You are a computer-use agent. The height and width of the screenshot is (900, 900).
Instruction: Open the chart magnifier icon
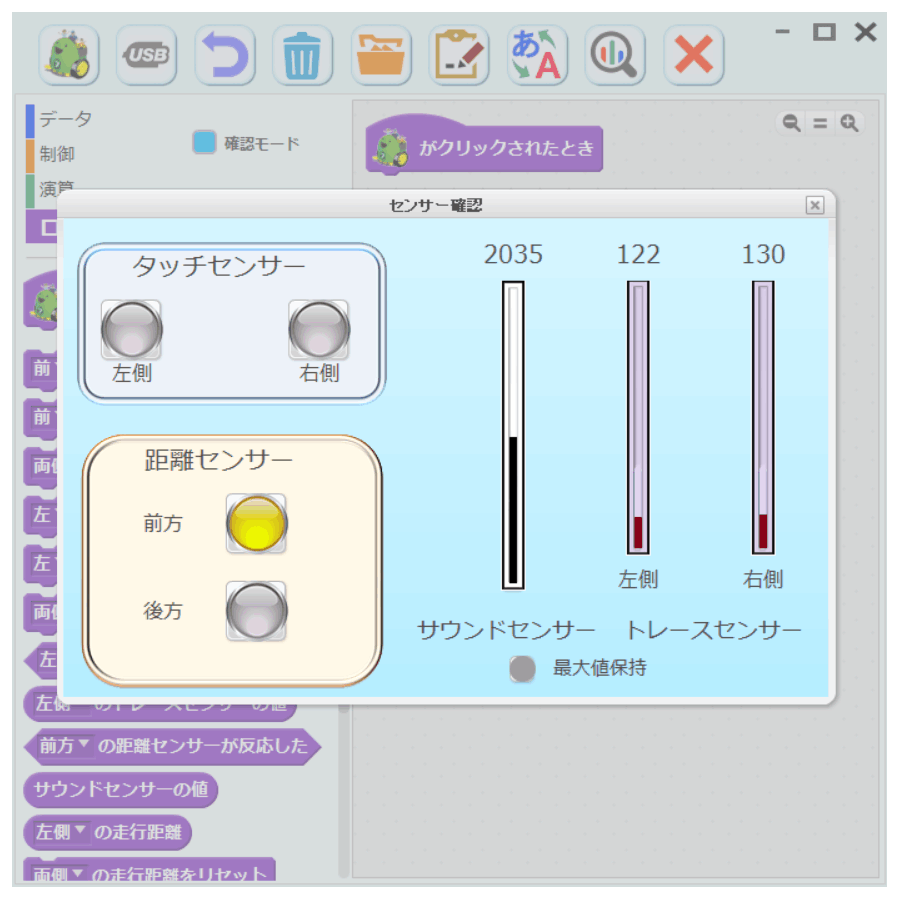[x=615, y=55]
